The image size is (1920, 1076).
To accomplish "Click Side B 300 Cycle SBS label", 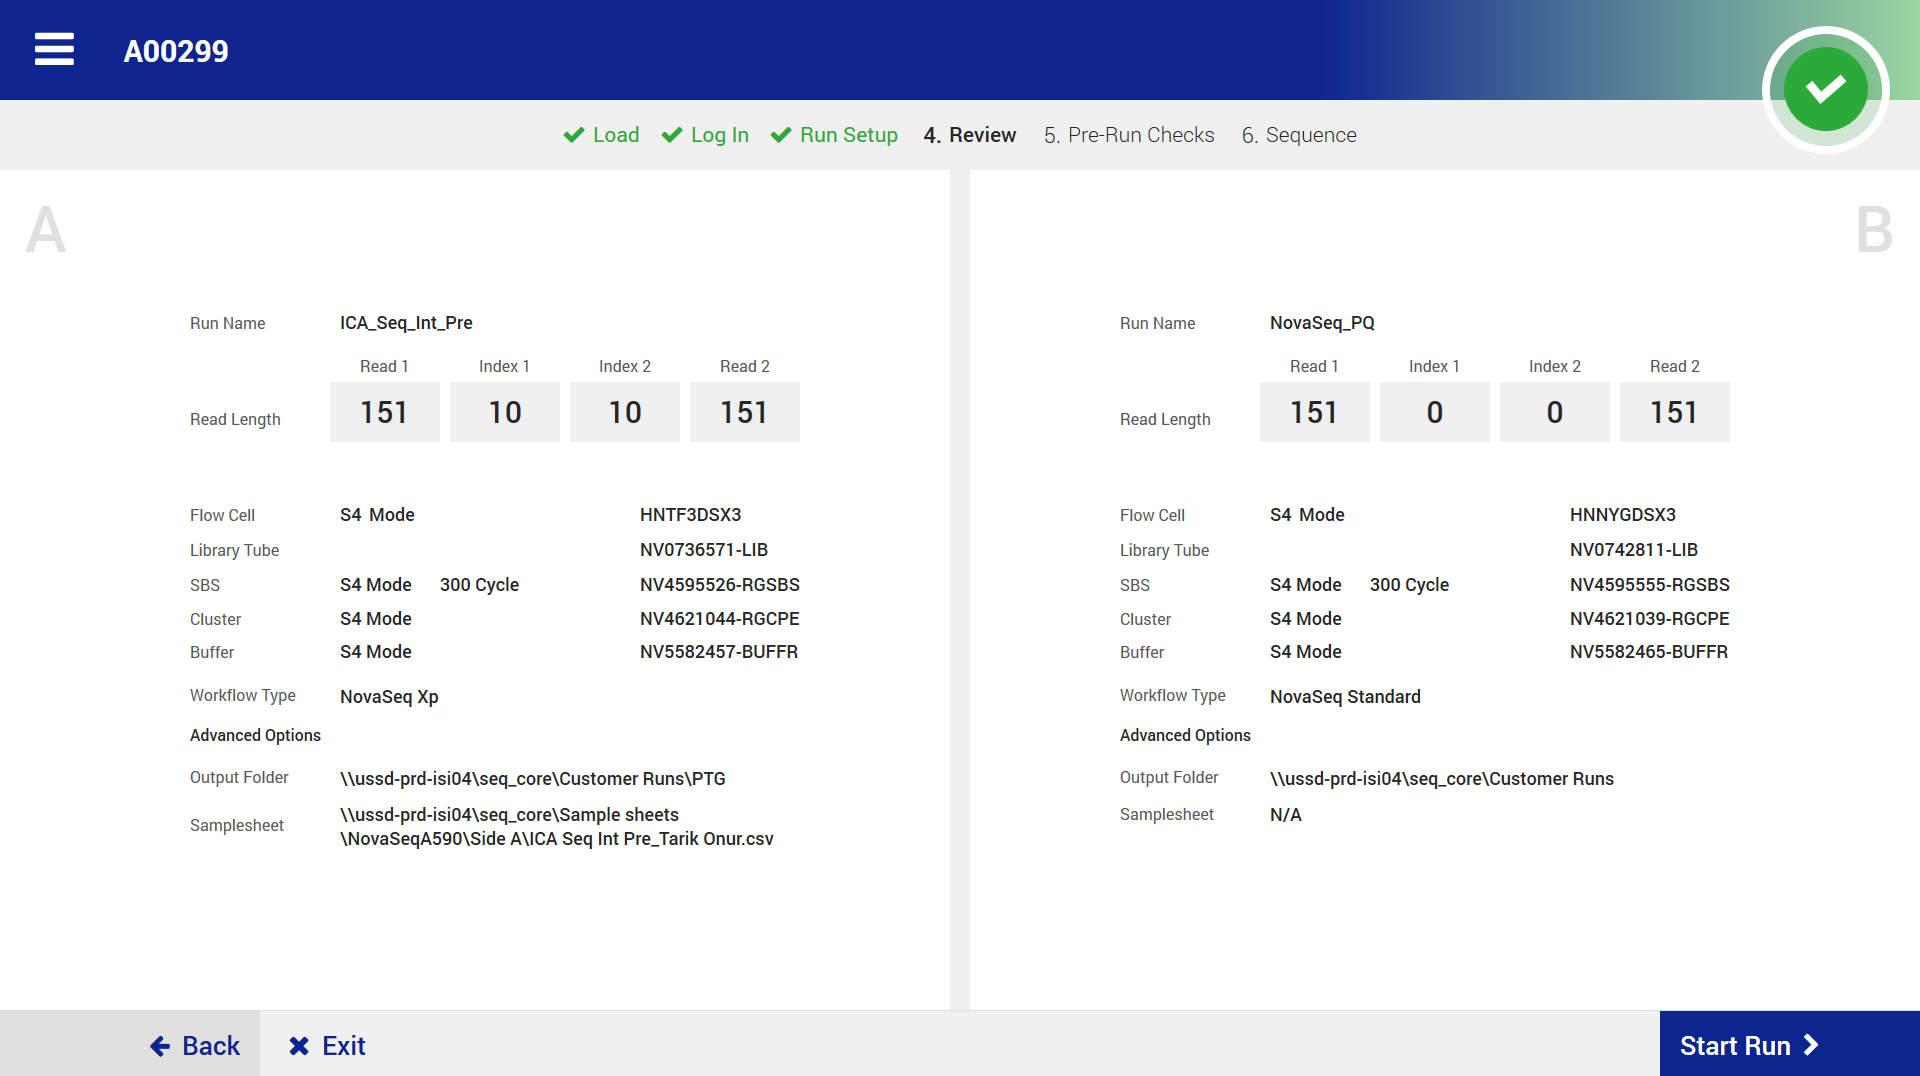I will click(1409, 585).
